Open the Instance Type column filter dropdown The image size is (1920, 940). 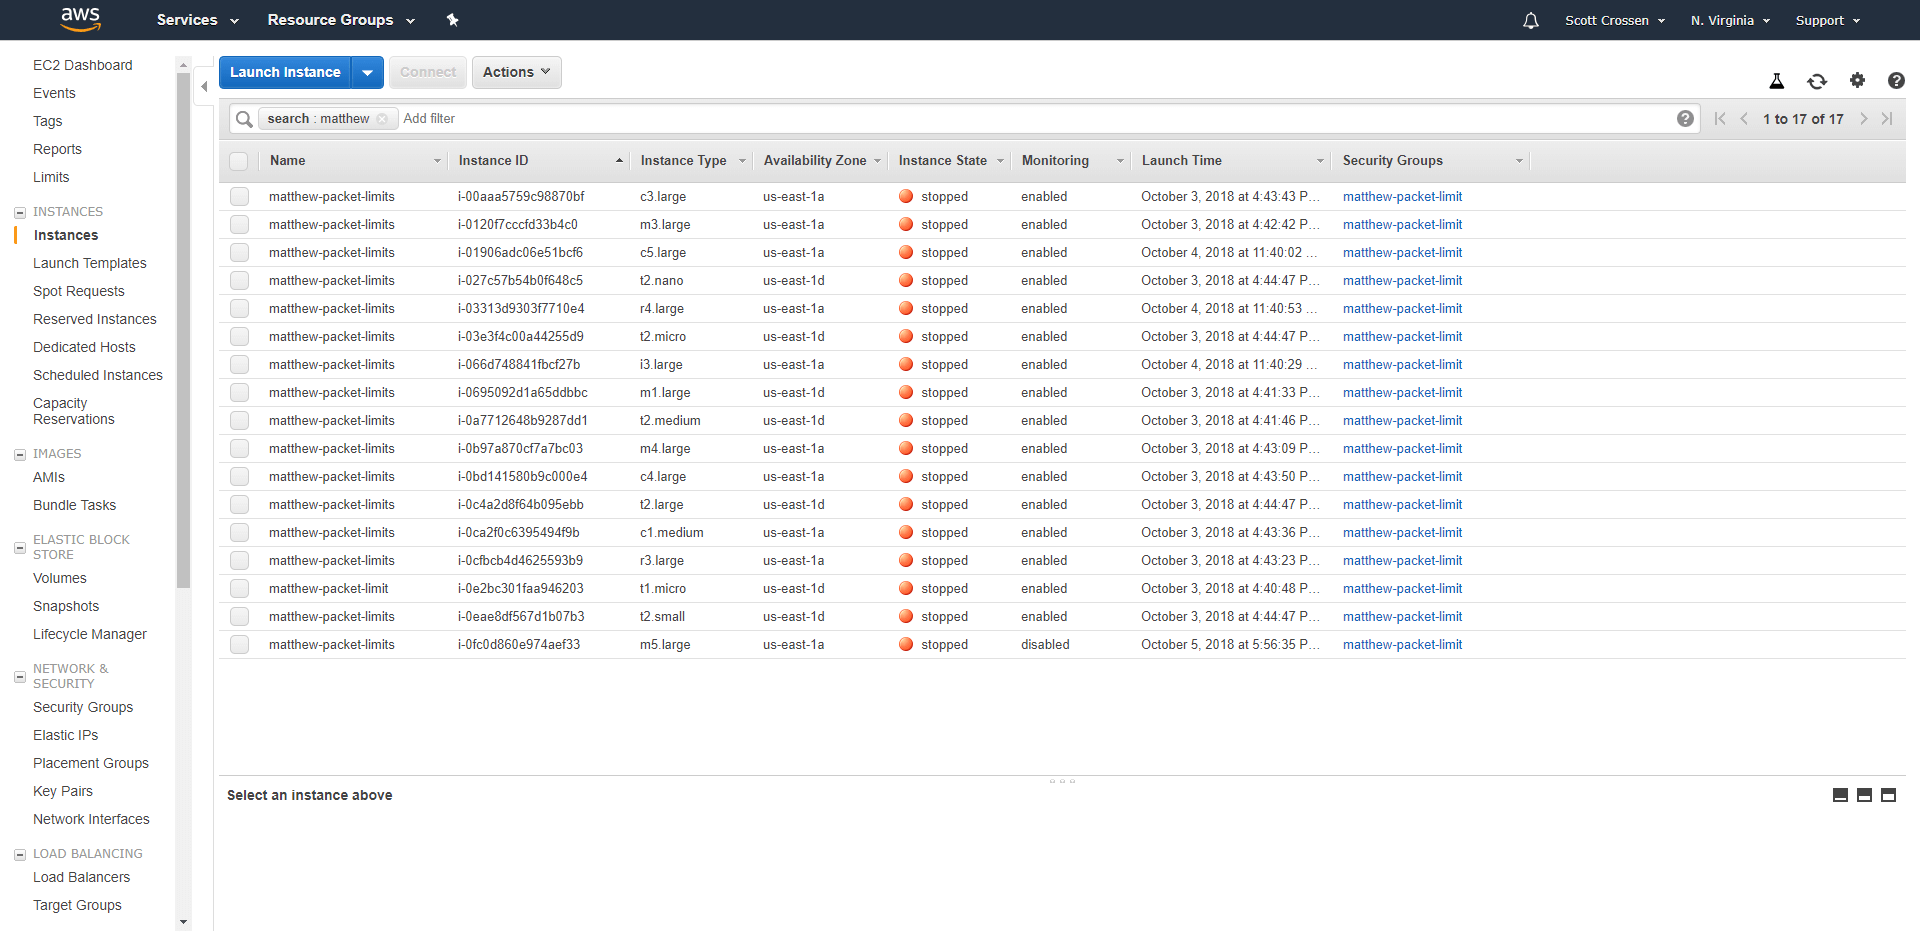pos(742,160)
